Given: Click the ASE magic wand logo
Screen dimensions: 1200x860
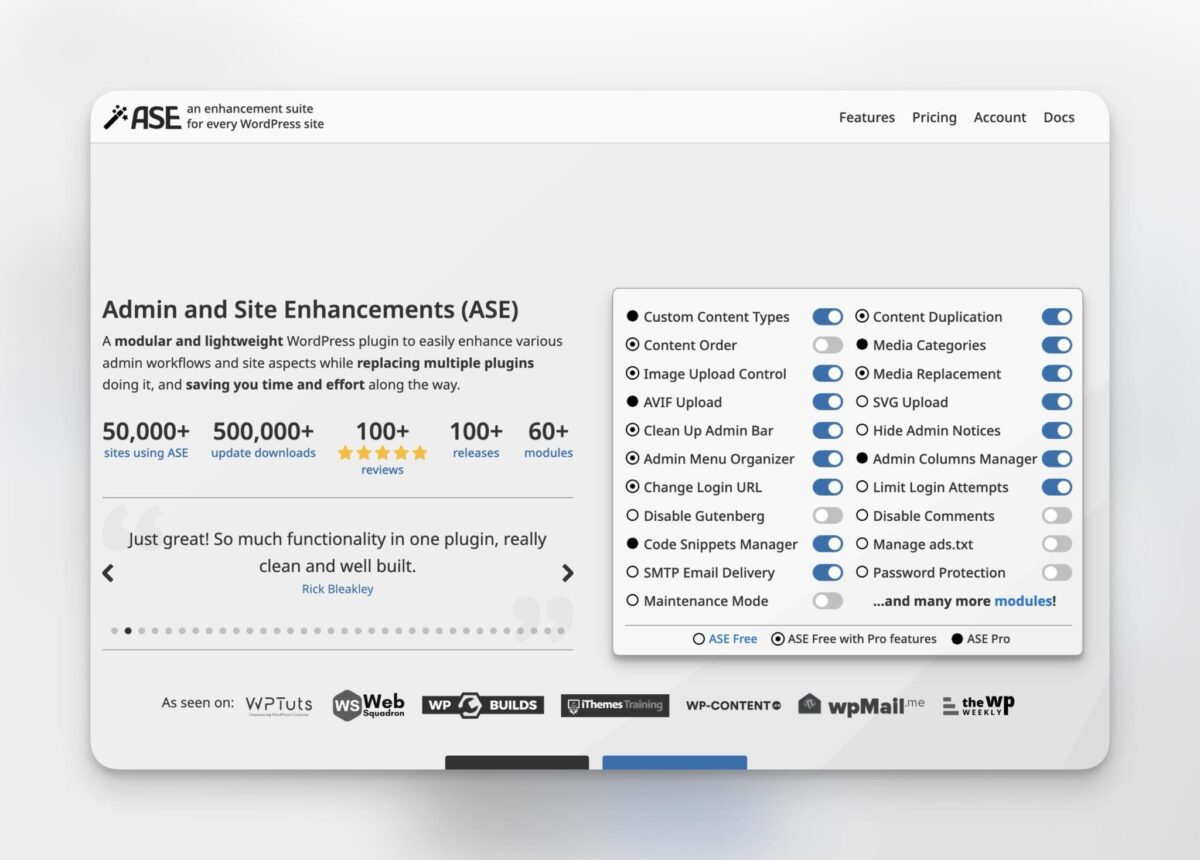Looking at the screenshot, I should 115,116.
